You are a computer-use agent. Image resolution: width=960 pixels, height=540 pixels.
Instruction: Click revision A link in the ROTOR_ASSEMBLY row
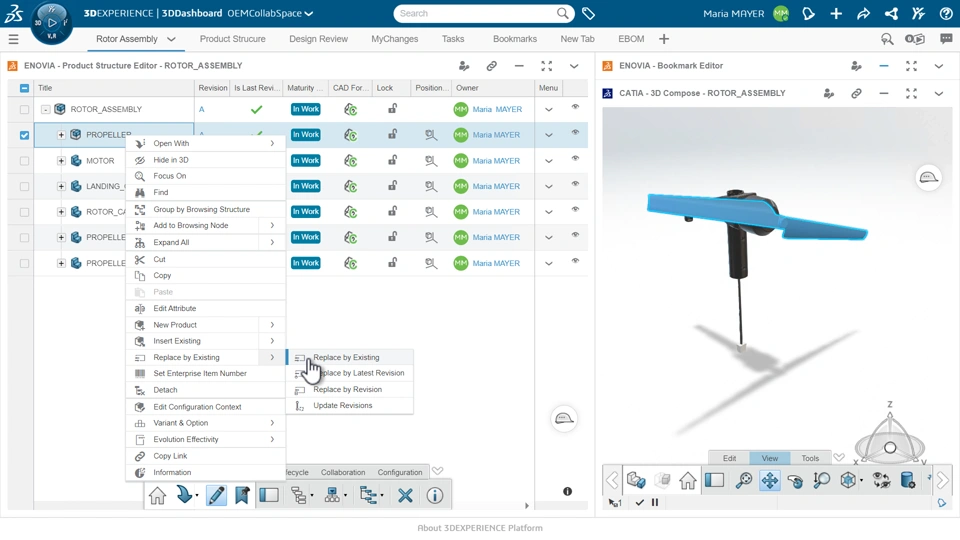[201, 110]
